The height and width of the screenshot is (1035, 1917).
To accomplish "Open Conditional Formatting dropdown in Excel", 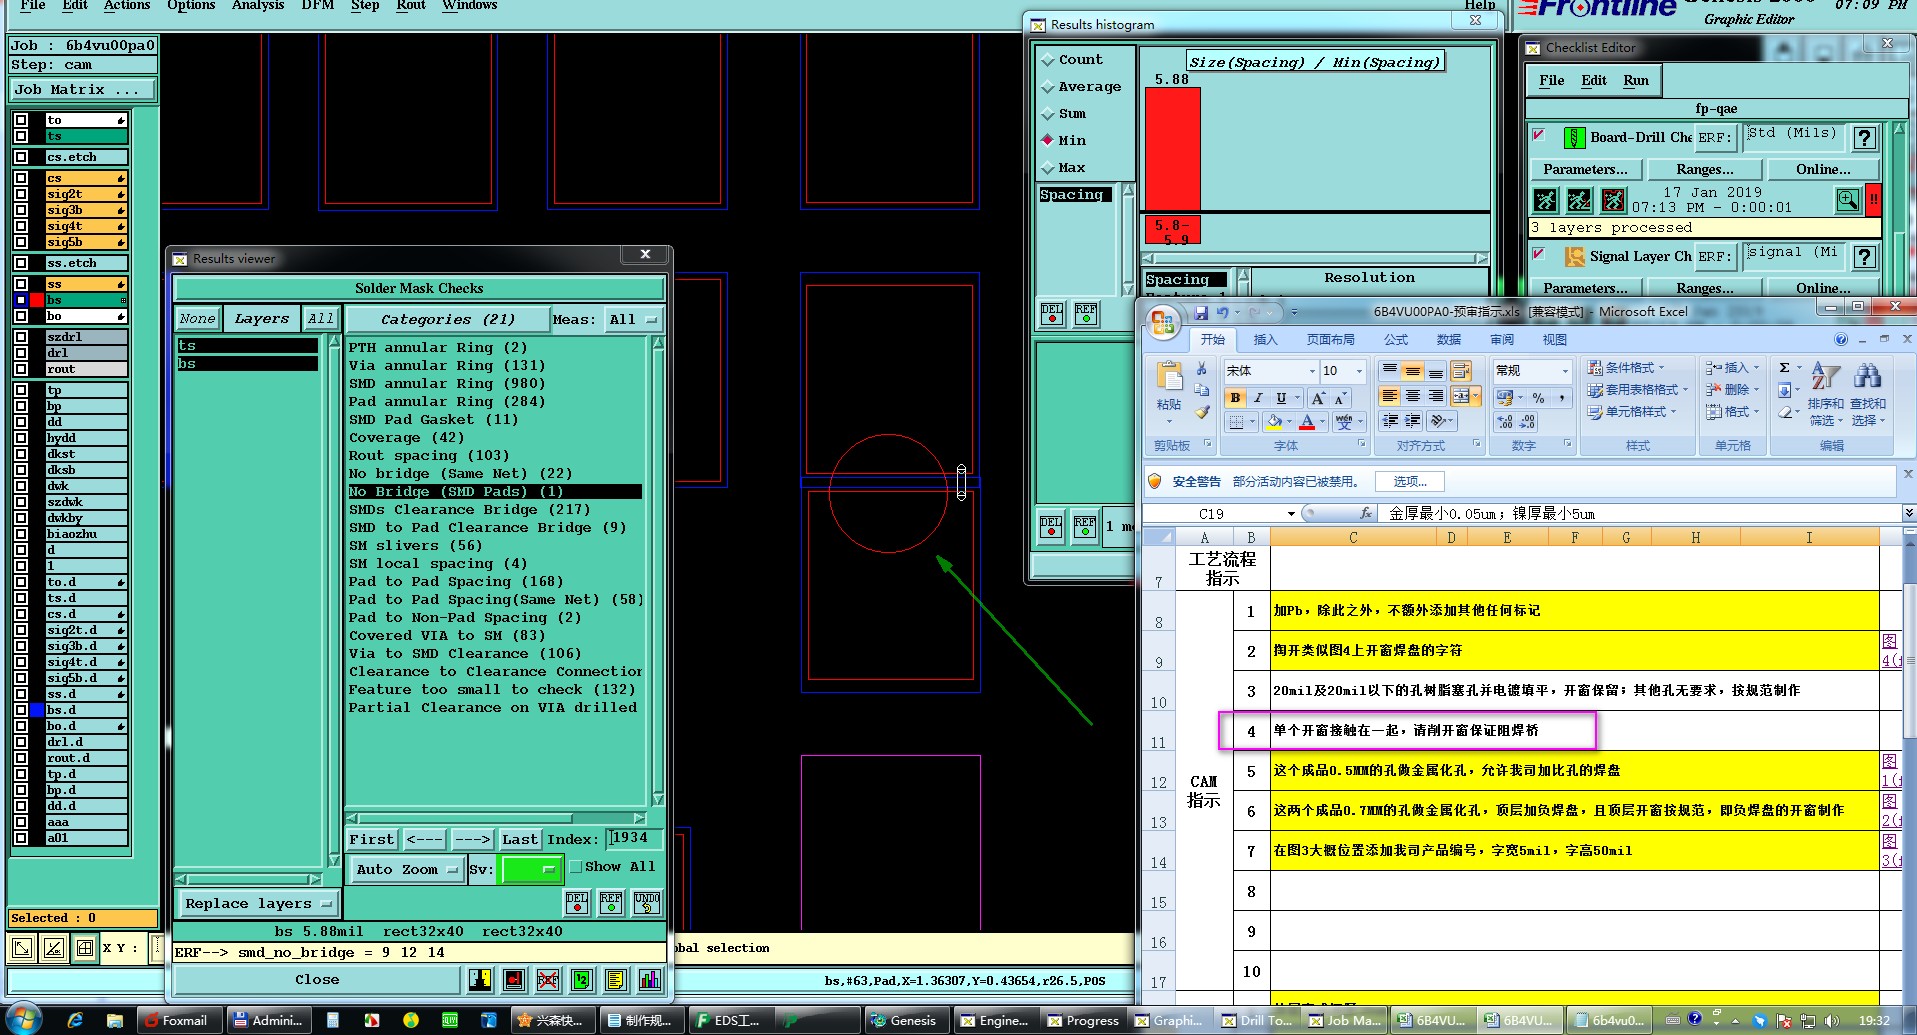I will 1626,368.
